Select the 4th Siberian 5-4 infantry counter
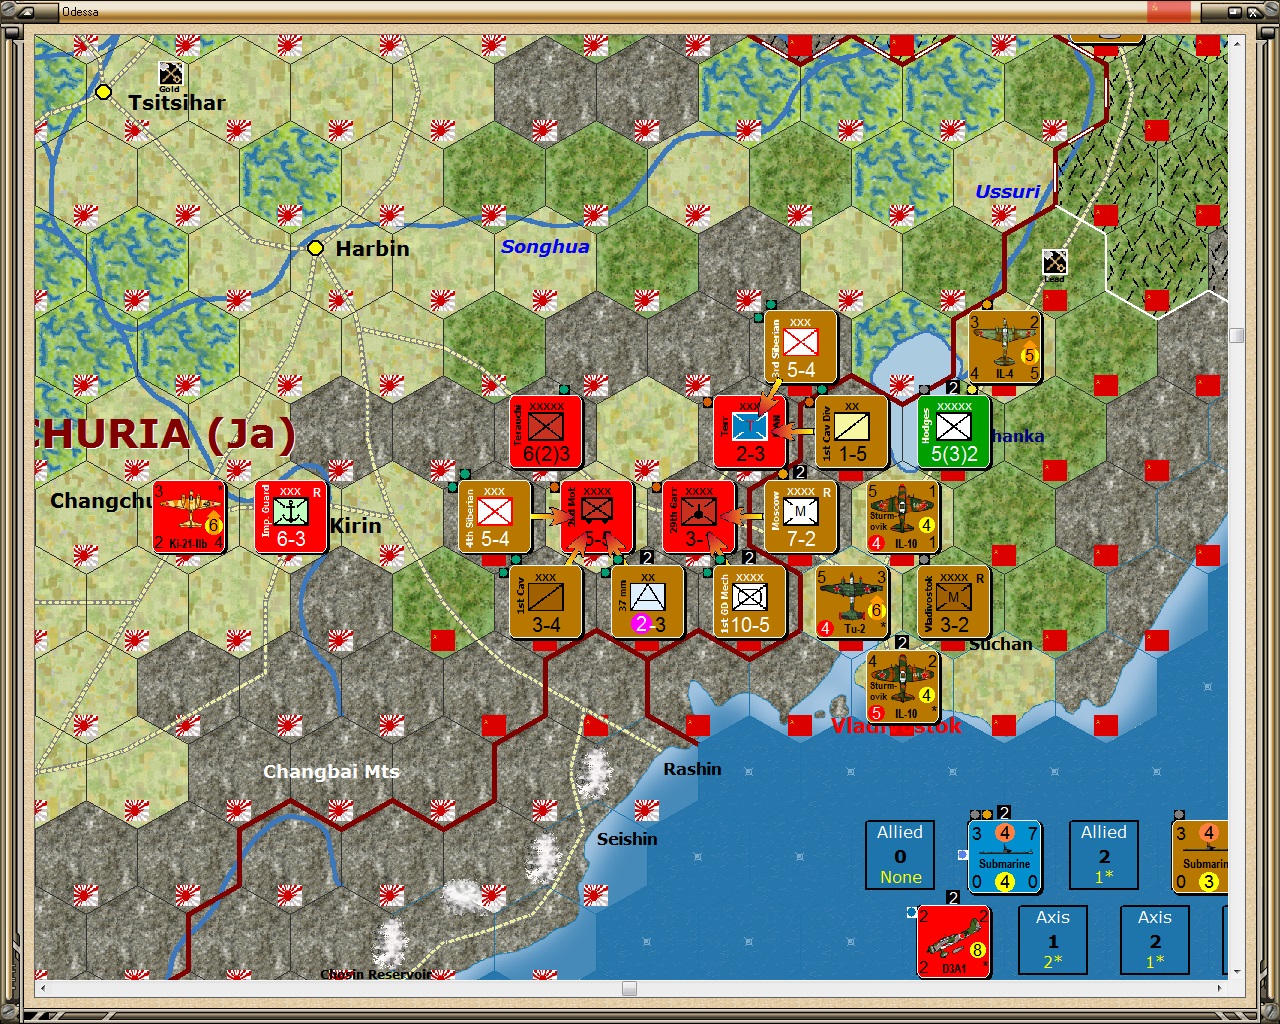Screen dimensions: 1280x1024 point(495,517)
